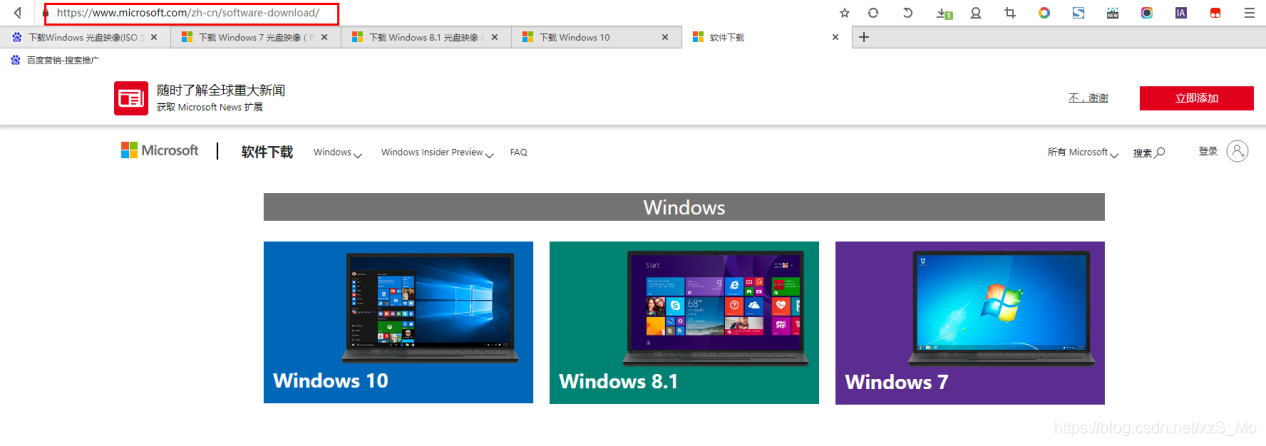Click the 登录 sign-in link
This screenshot has height=446, width=1266.
pos(1208,151)
